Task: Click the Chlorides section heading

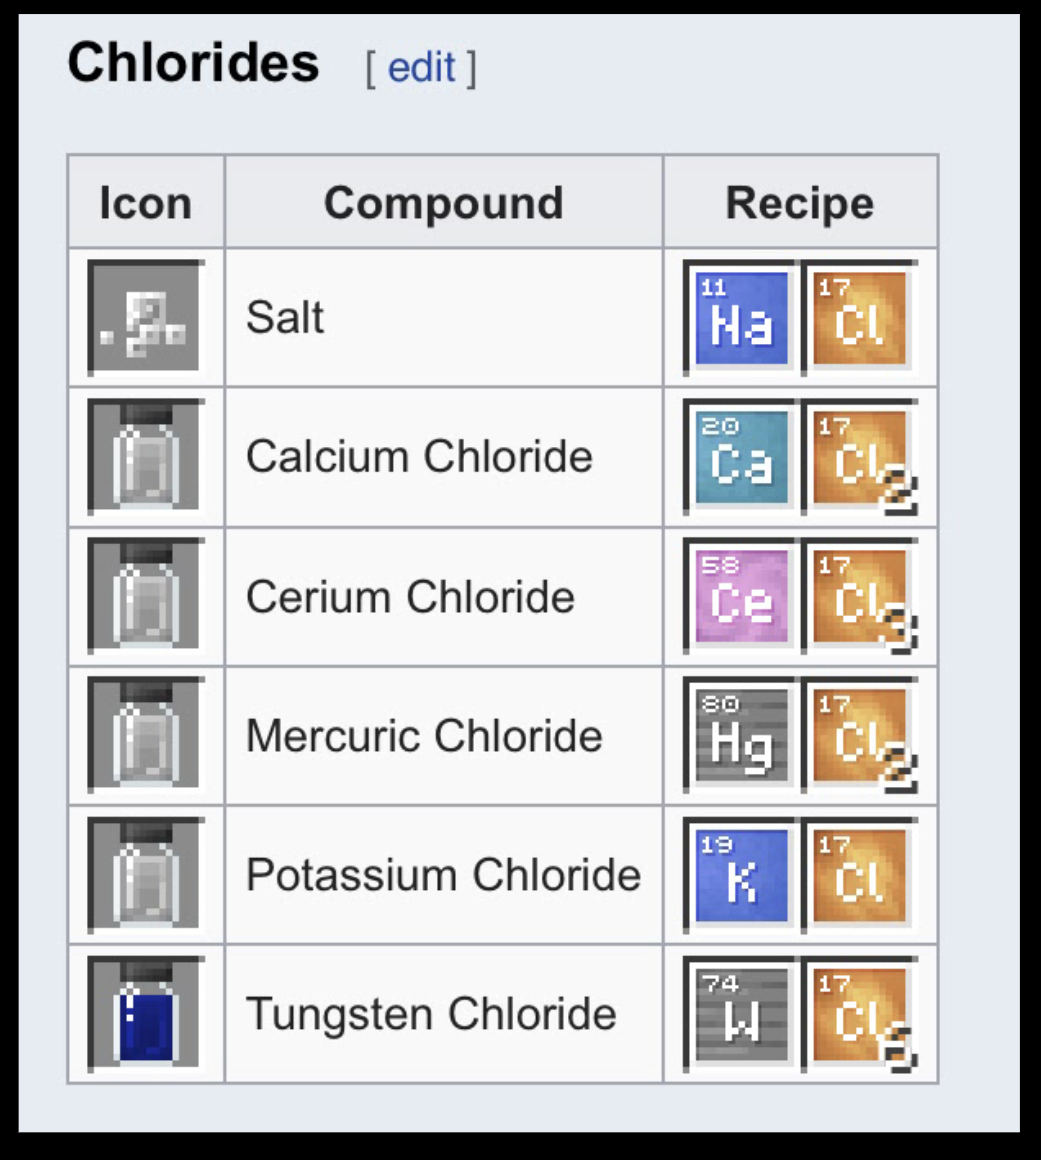Action: tap(194, 62)
